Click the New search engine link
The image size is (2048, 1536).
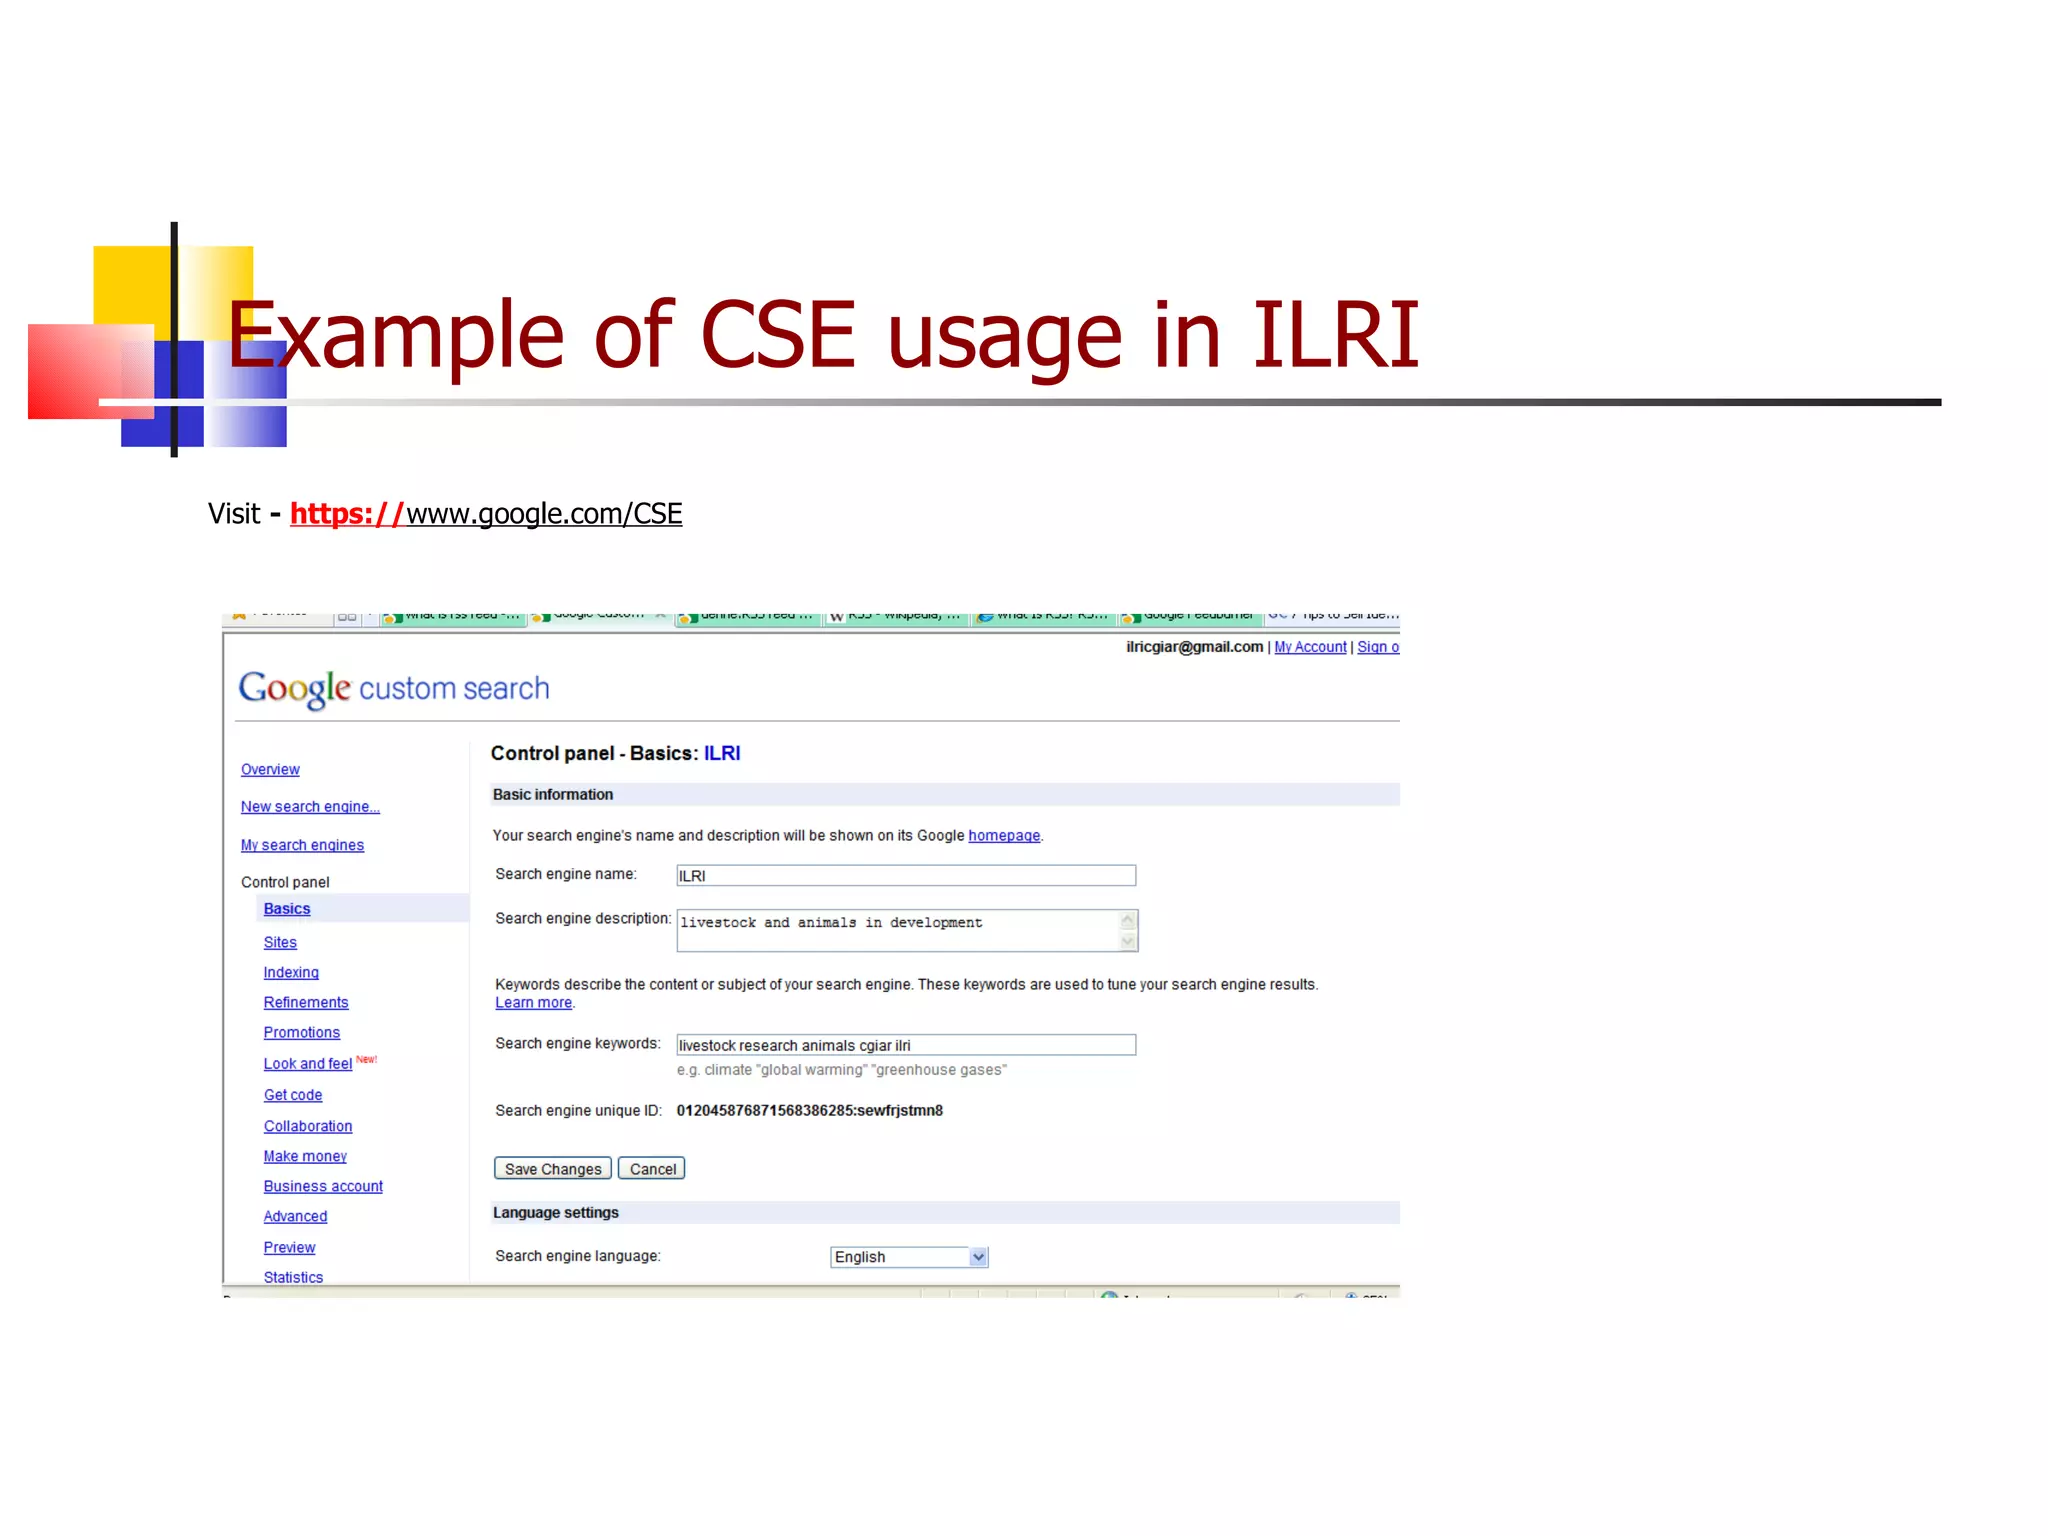pyautogui.click(x=310, y=807)
